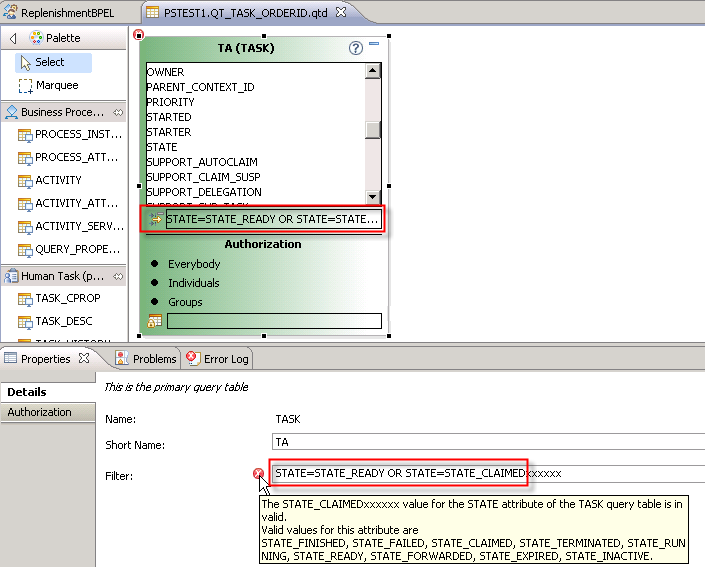Select the Details properties section
Image resolution: width=705 pixels, height=567 pixels.
click(x=48, y=392)
